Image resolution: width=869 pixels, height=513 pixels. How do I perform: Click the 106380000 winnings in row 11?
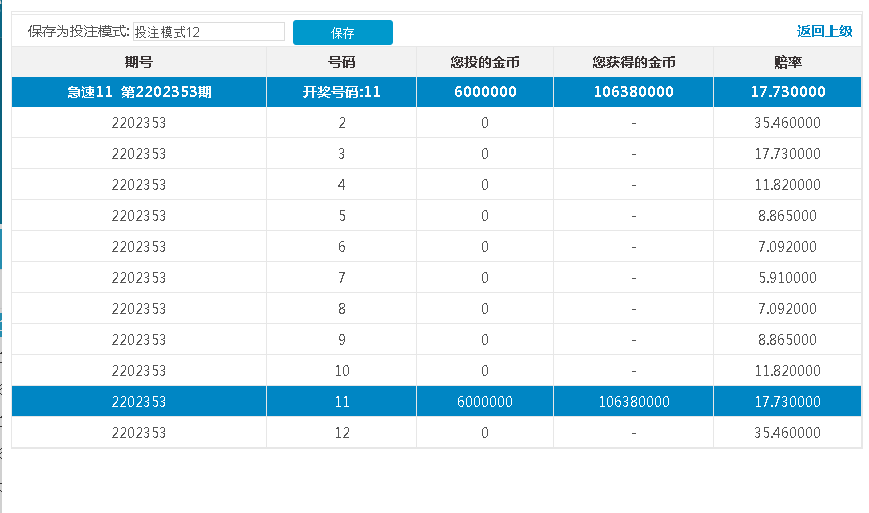(x=633, y=402)
